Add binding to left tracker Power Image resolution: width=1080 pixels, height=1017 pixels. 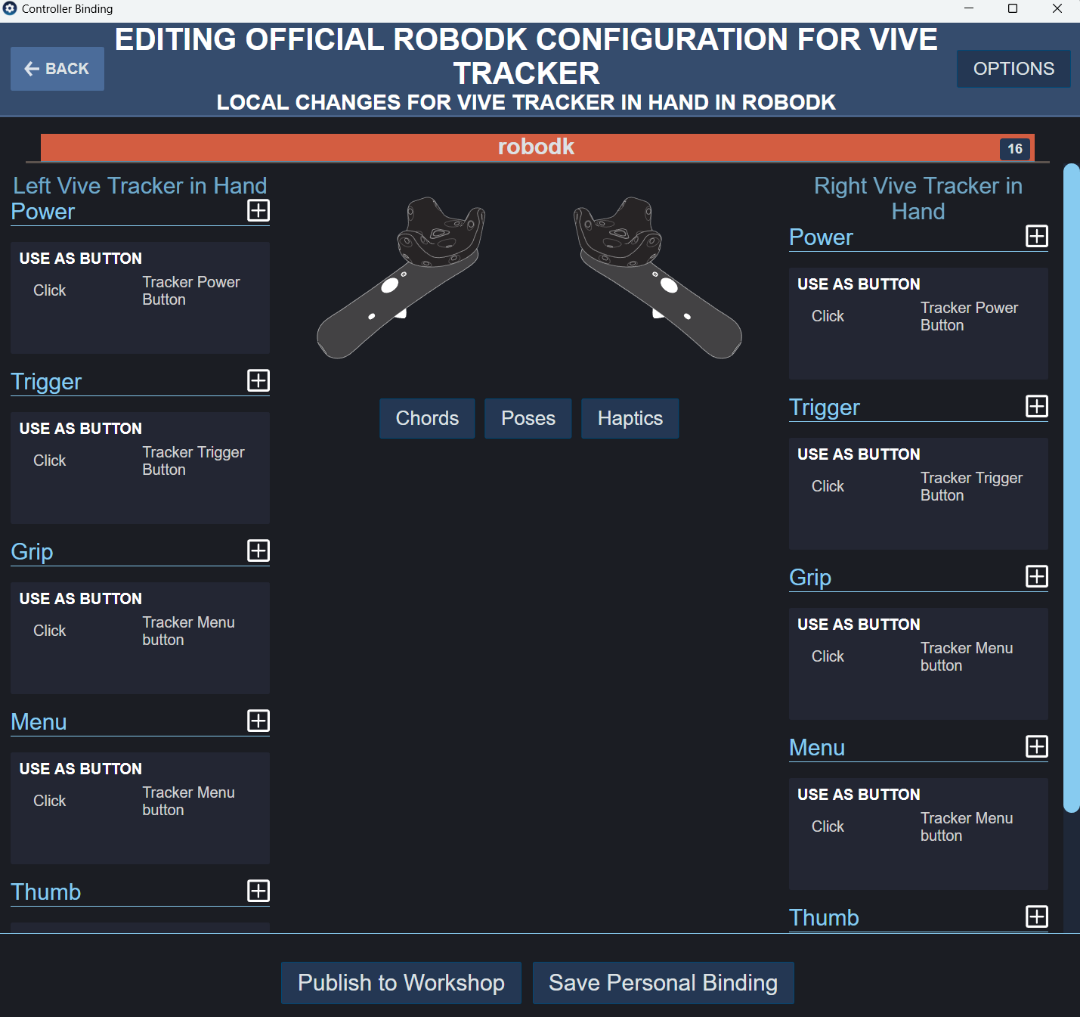click(258, 211)
